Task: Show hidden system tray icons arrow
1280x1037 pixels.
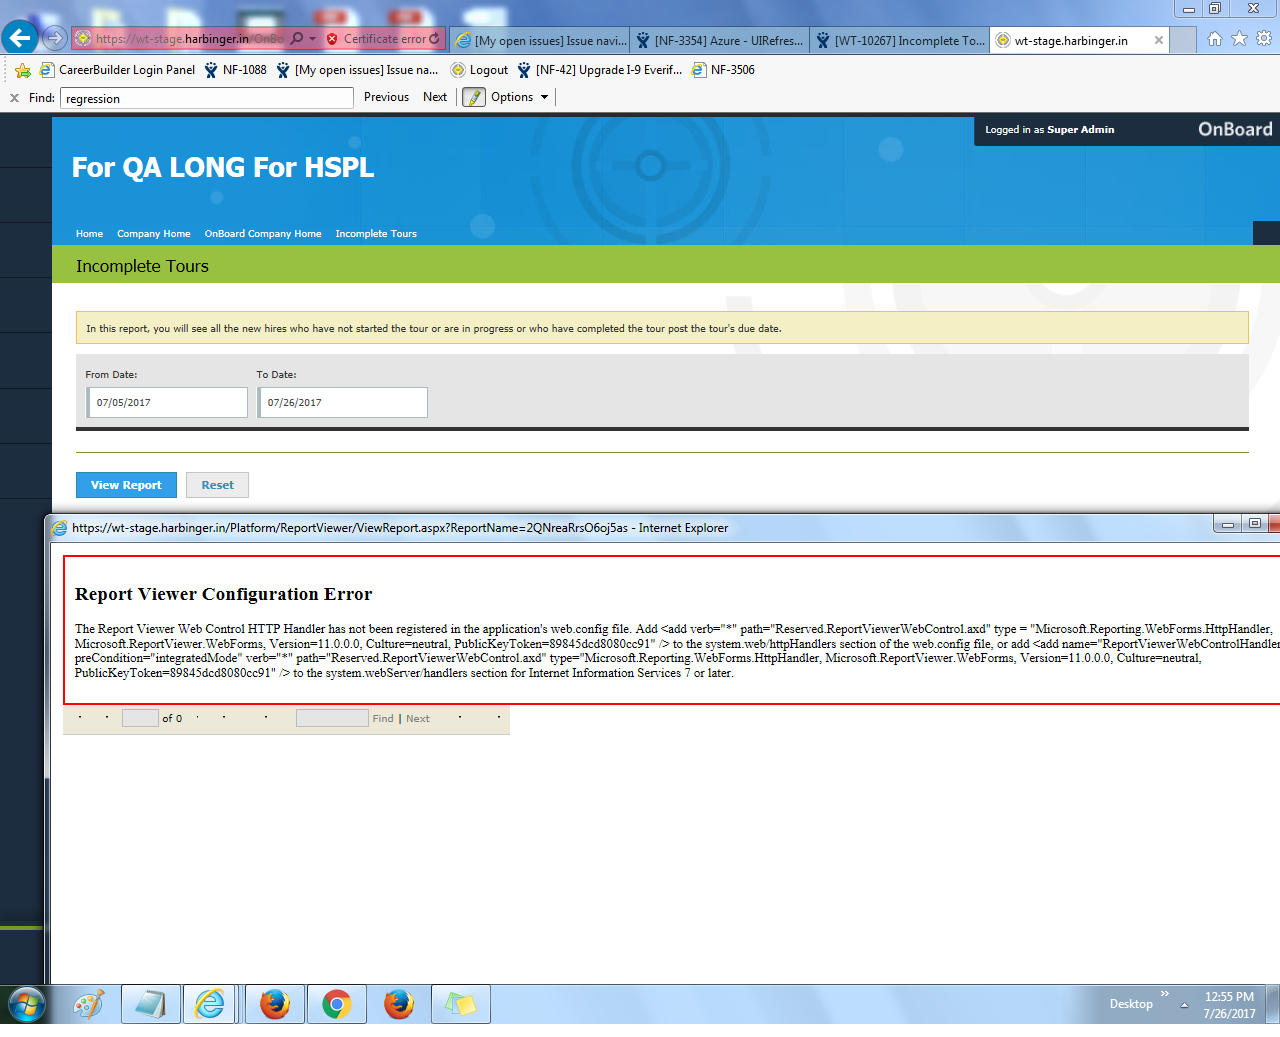Action: pos(1184,1005)
